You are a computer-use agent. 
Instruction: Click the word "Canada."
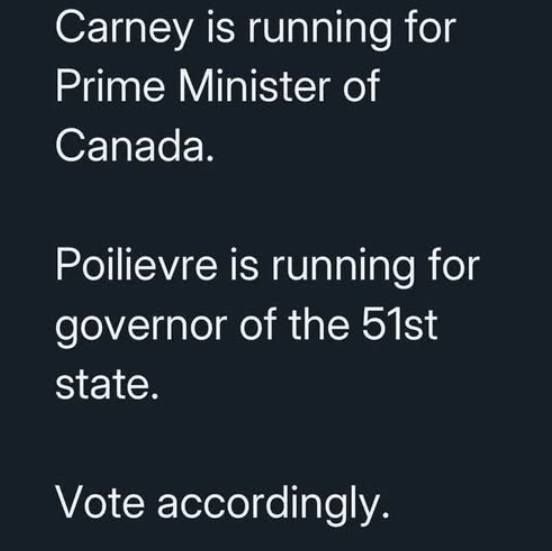135,145
